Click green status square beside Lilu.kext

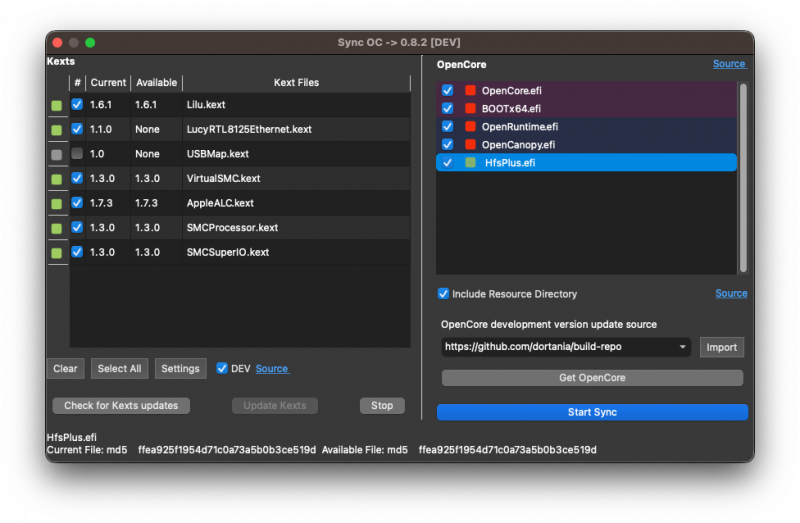(57, 105)
